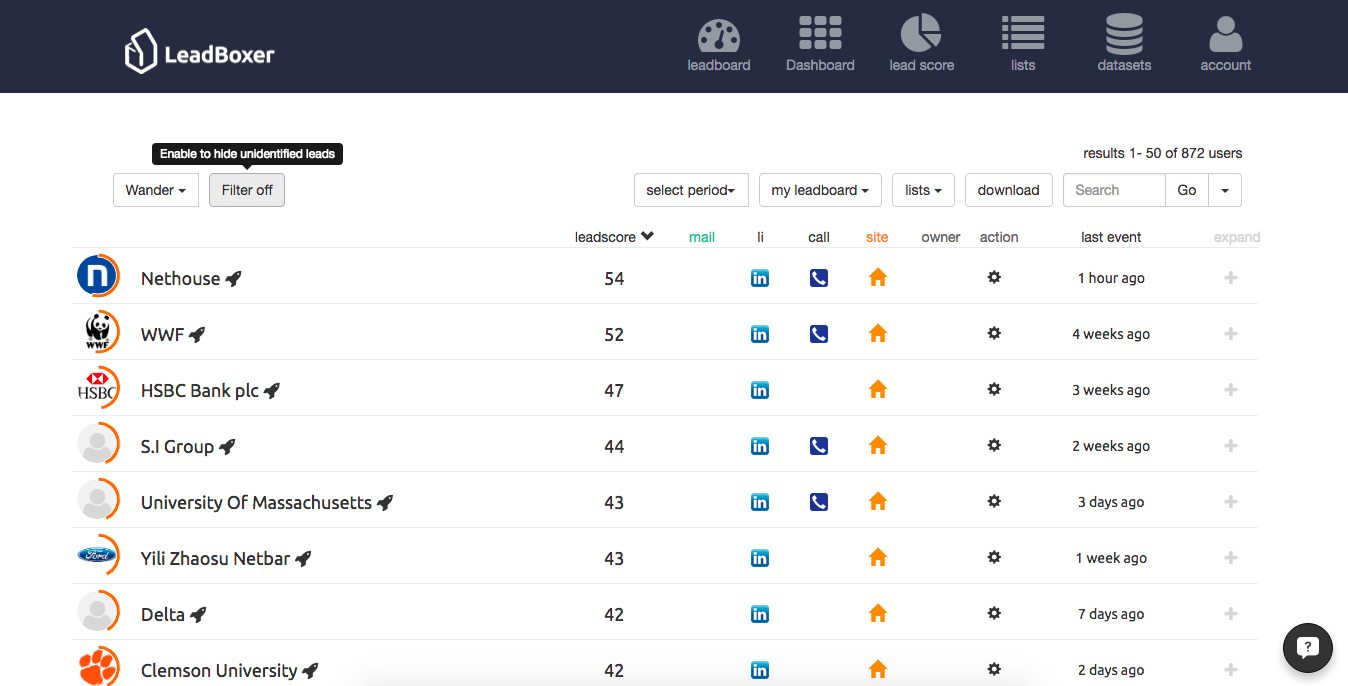
Task: Open the select period dropdown
Action: point(691,190)
